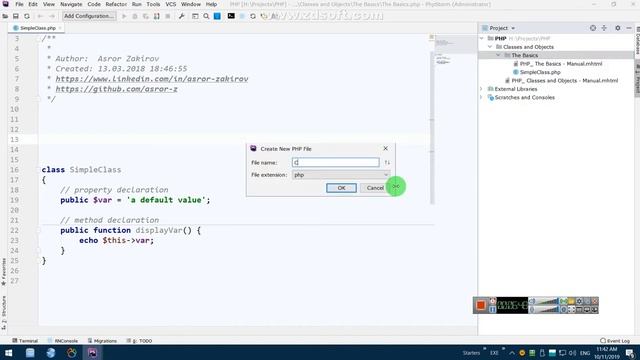Image resolution: width=640 pixels, height=360 pixels.
Task: Open the Migrations tool window tab
Action: pyautogui.click(x=102, y=341)
